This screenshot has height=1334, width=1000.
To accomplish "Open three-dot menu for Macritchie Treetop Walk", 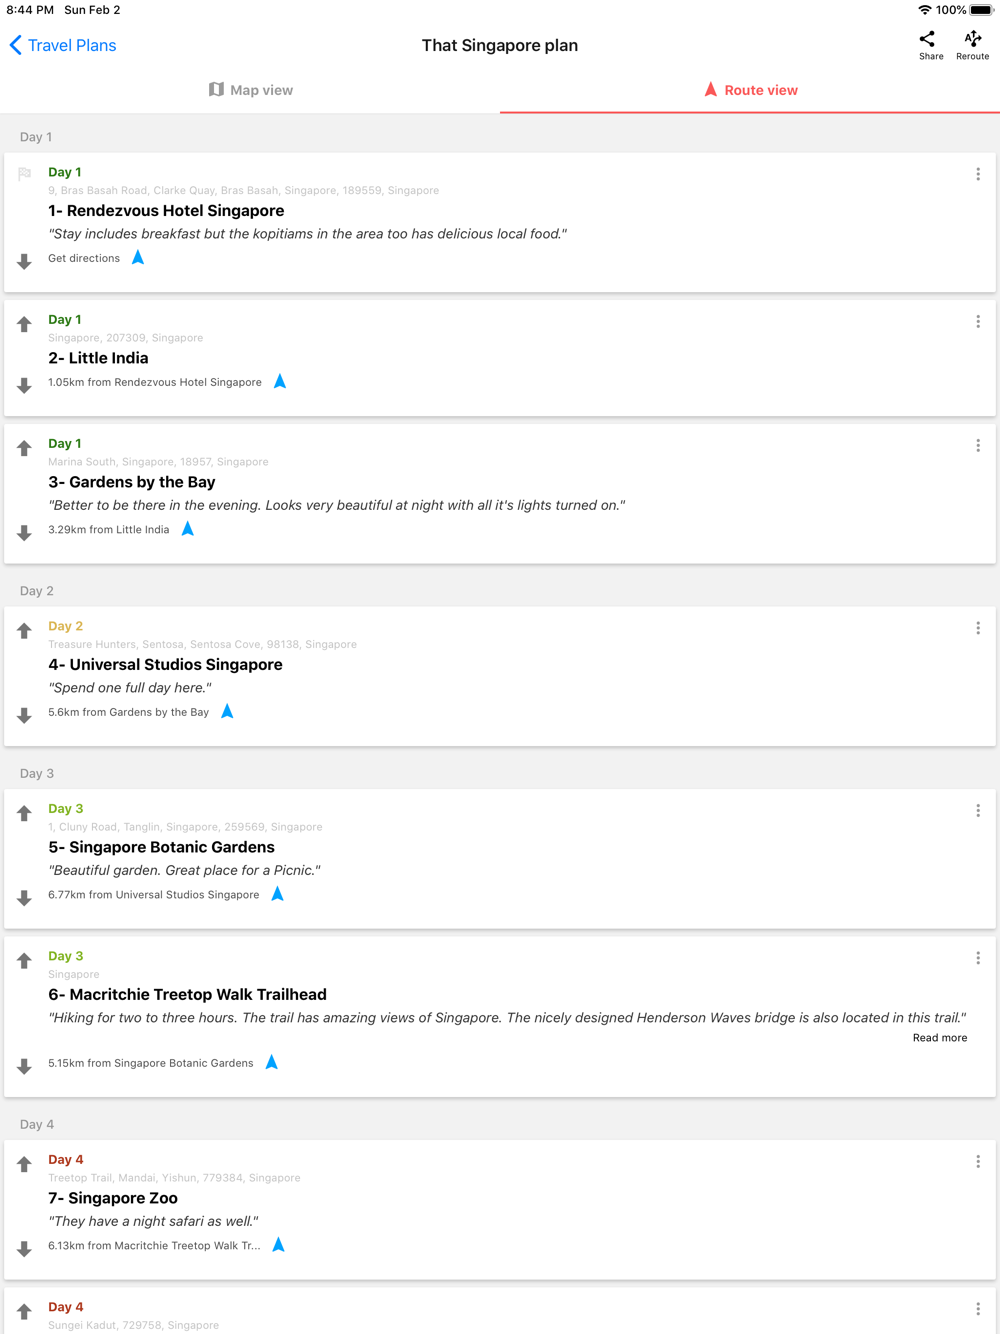I will click(x=977, y=958).
